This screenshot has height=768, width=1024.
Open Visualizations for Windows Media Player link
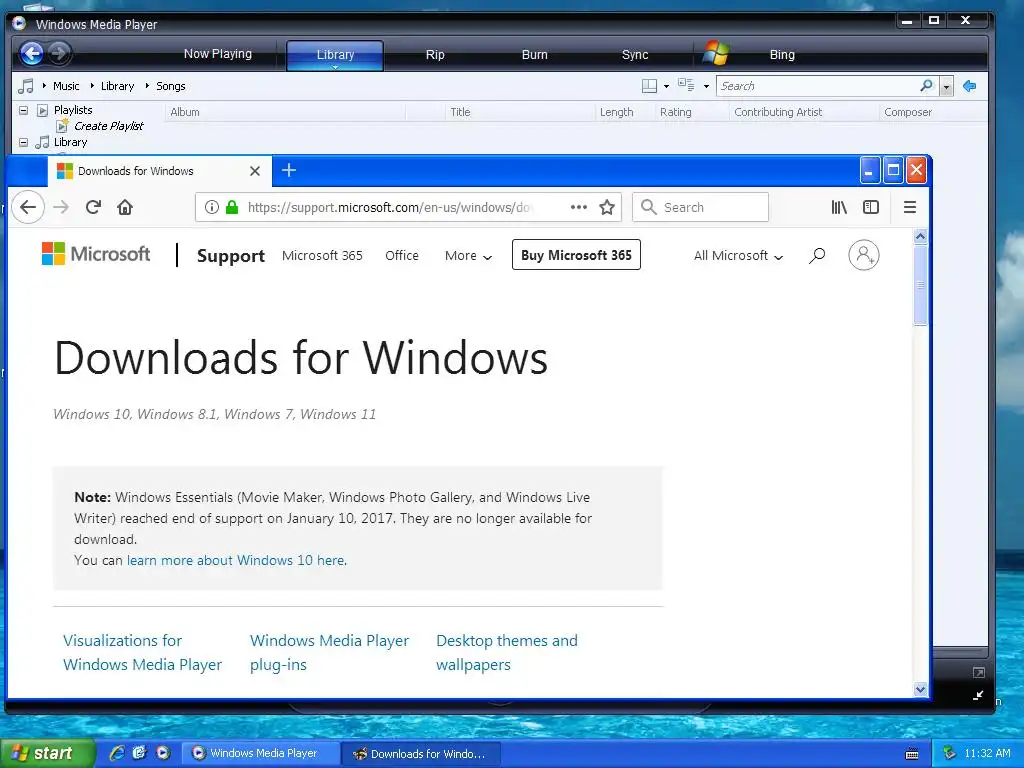pyautogui.click(x=142, y=652)
